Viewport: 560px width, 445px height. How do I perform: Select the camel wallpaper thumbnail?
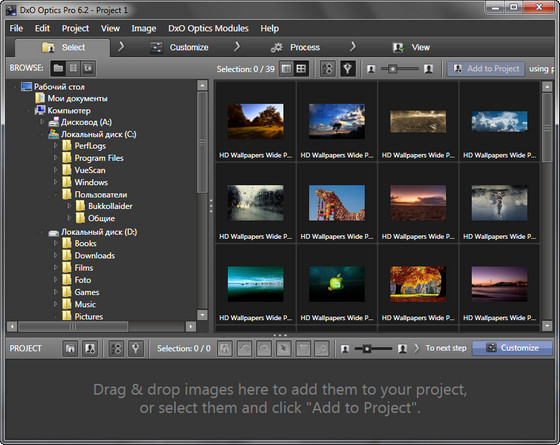click(336, 202)
